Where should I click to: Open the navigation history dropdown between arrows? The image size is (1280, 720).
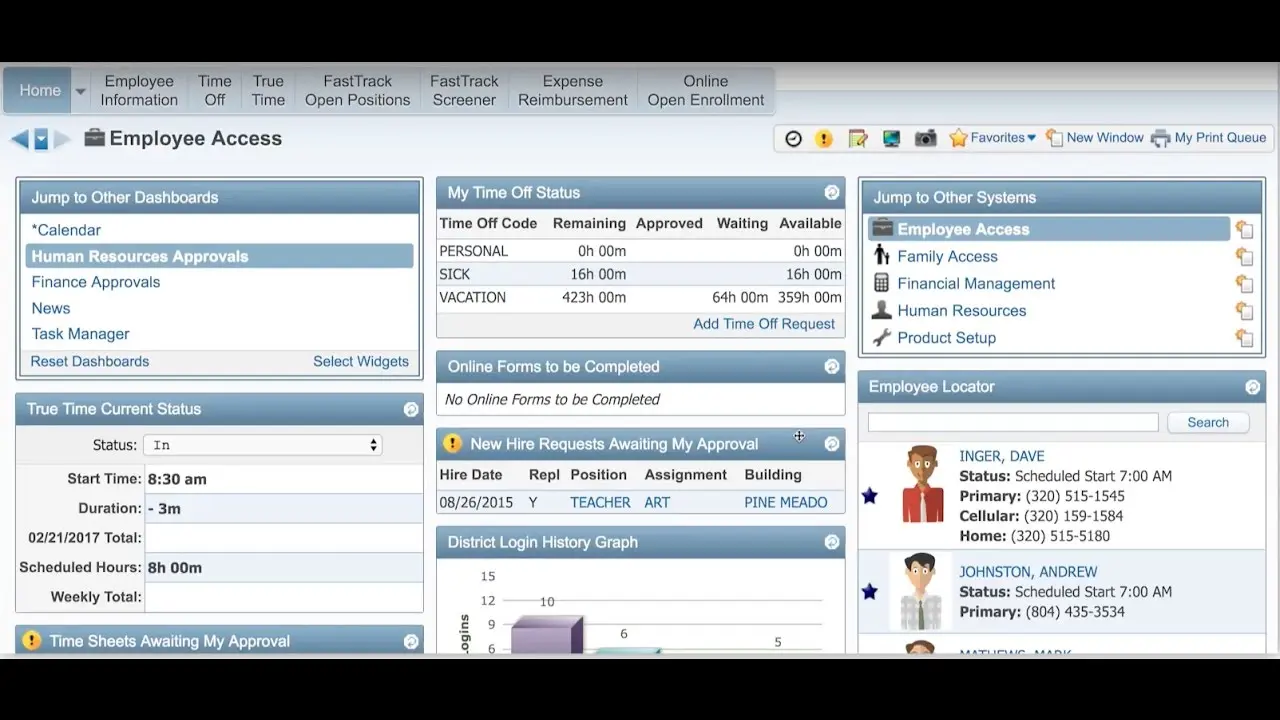pyautogui.click(x=41, y=139)
